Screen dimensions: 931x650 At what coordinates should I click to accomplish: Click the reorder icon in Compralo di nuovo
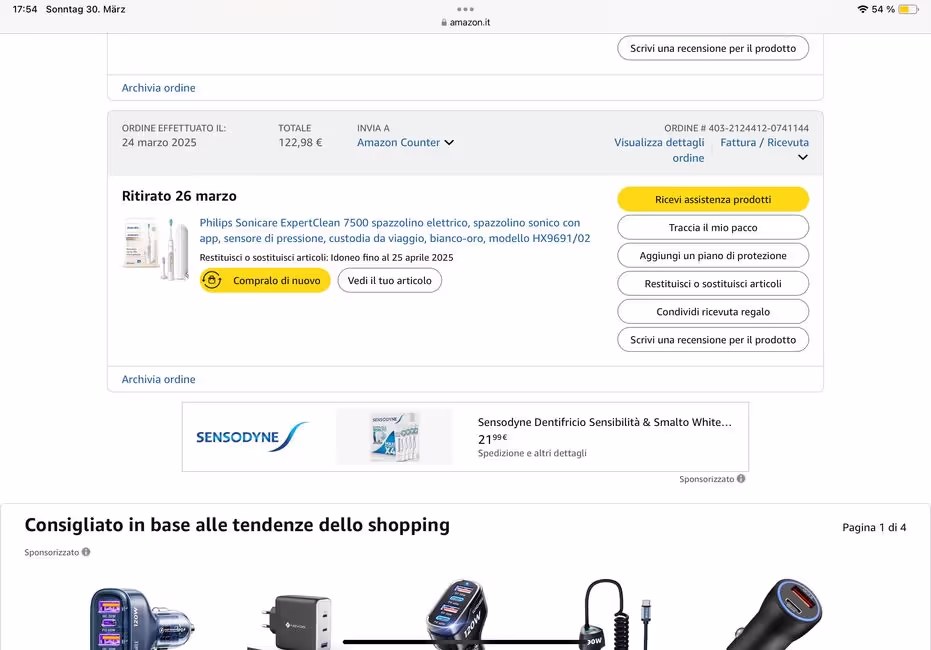click(212, 280)
